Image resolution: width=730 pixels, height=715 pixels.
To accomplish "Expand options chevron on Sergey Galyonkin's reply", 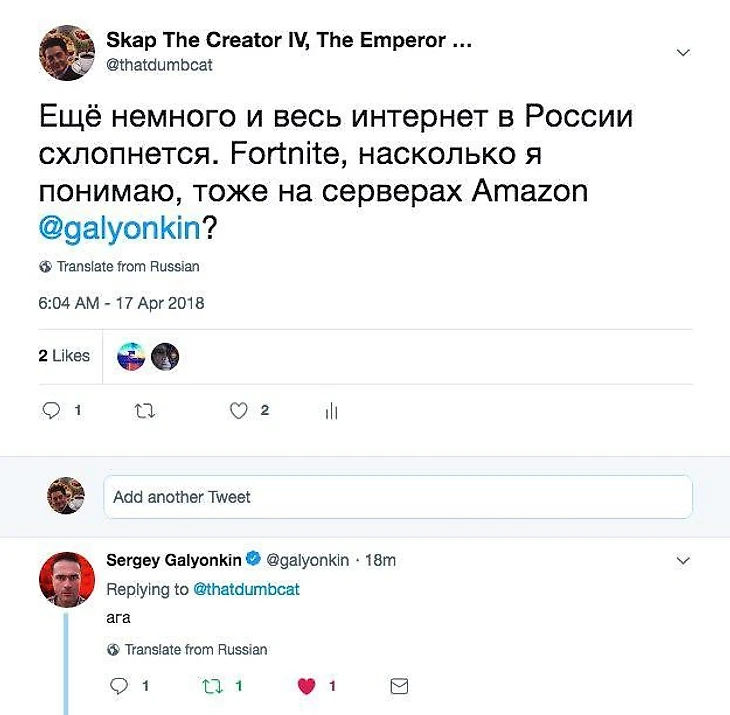I will [x=683, y=560].
